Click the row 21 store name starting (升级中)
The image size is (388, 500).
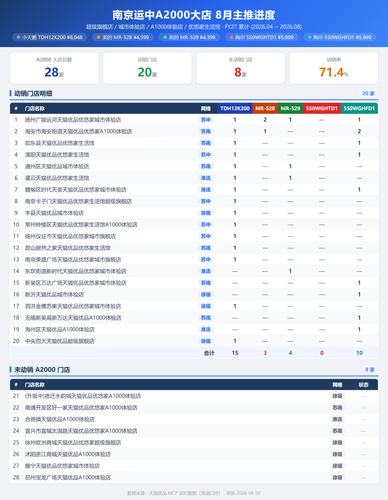pyautogui.click(x=83, y=396)
